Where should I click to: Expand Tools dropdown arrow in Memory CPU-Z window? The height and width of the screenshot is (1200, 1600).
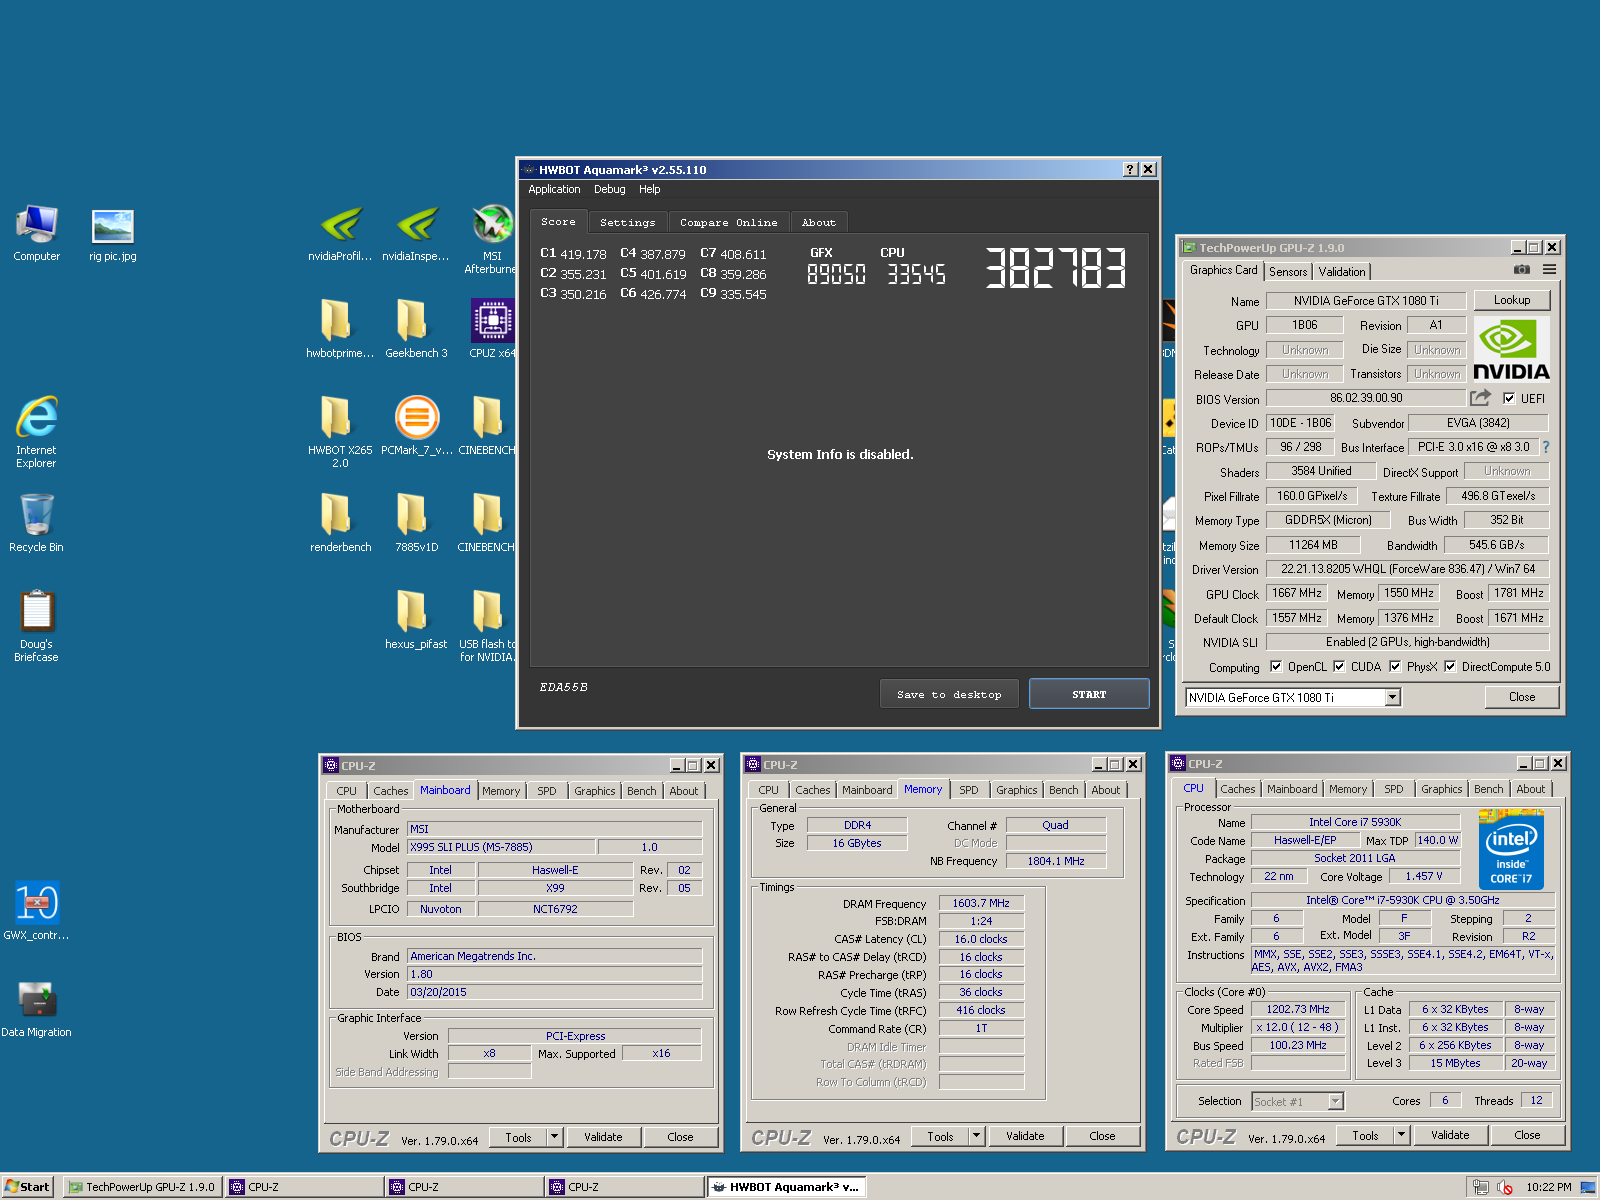978,1136
